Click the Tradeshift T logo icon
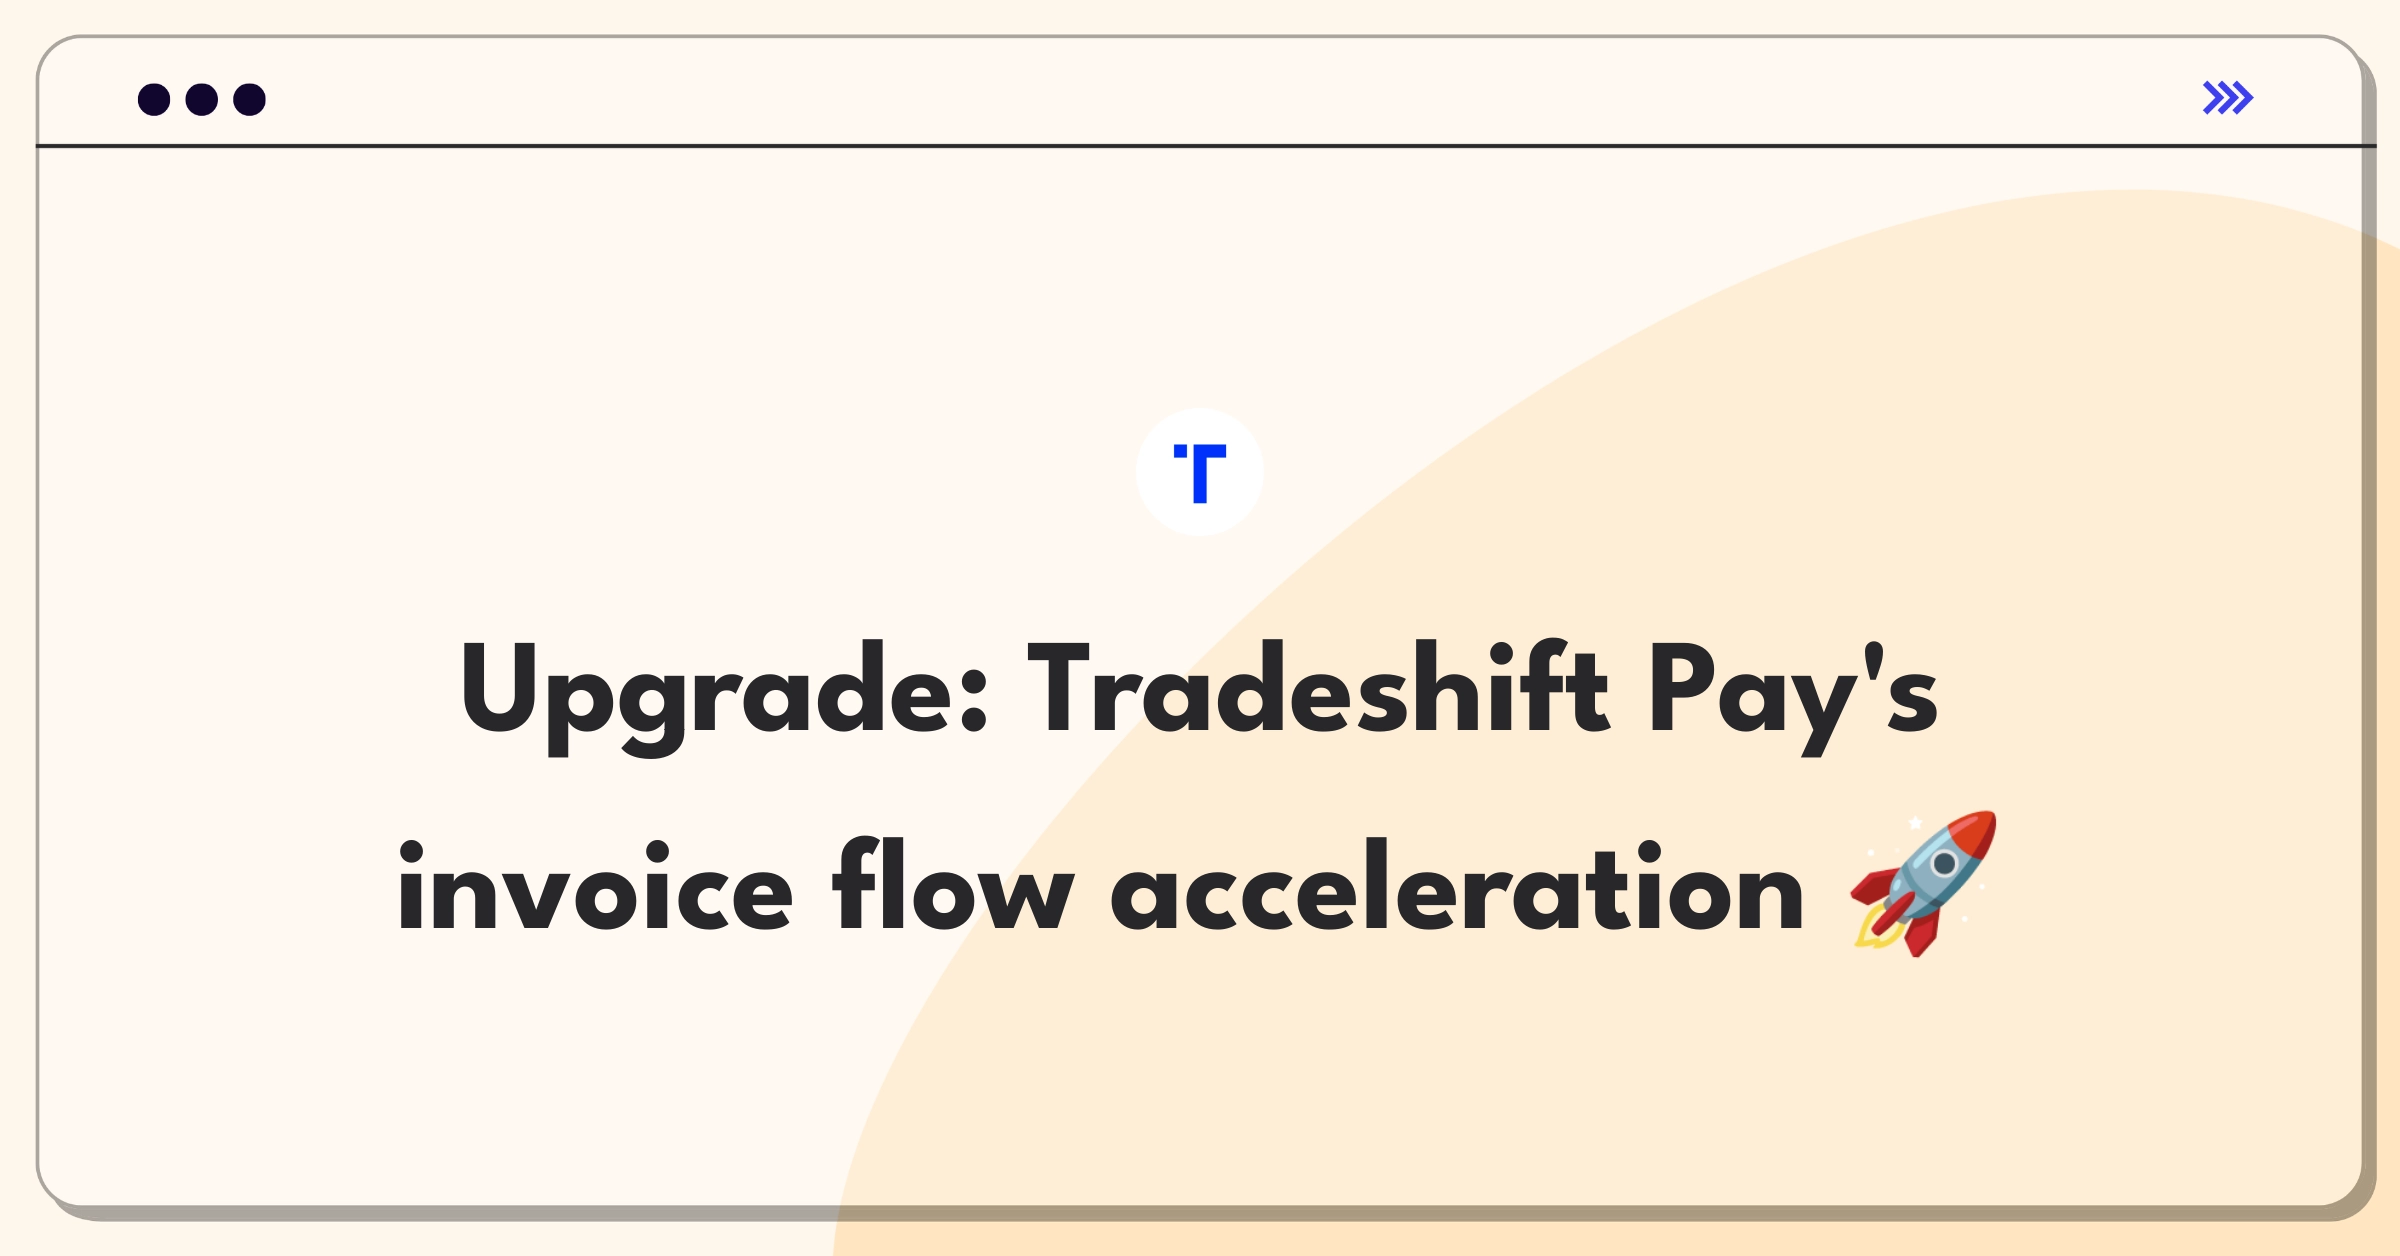Viewport: 2400px width, 1256px height. coord(1202,476)
